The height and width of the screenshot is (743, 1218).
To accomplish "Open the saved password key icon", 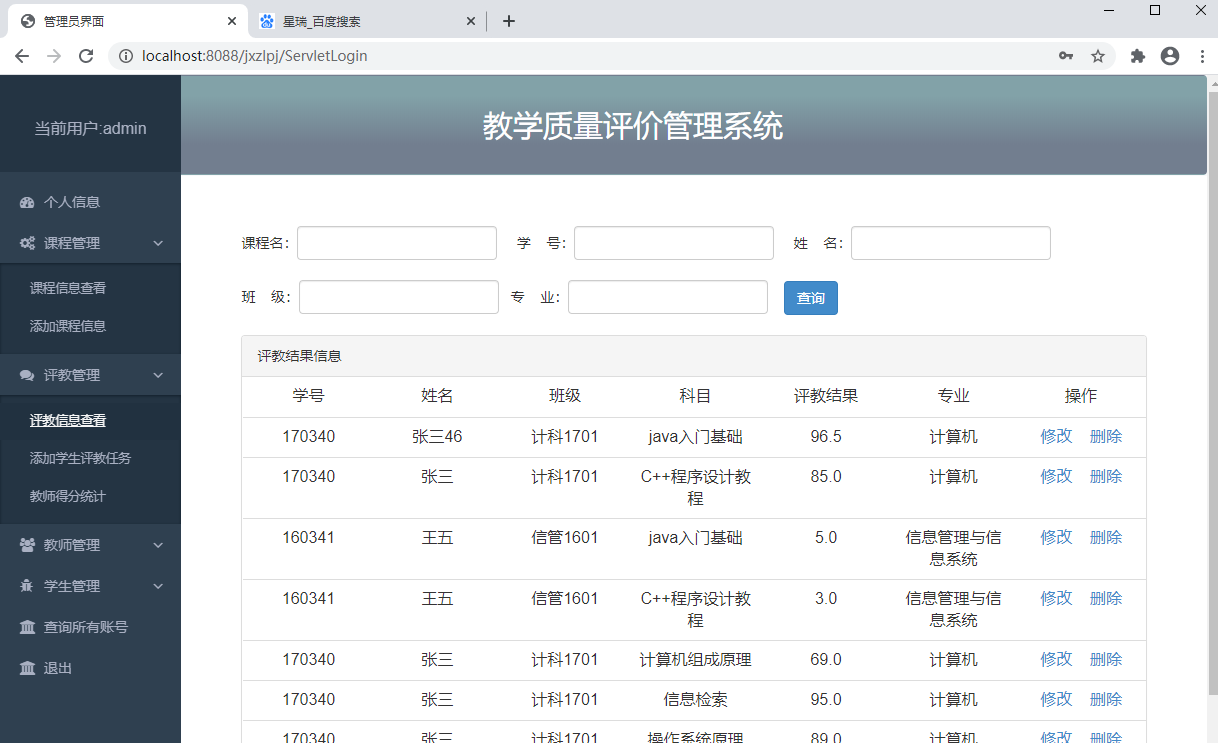I will (x=1067, y=56).
